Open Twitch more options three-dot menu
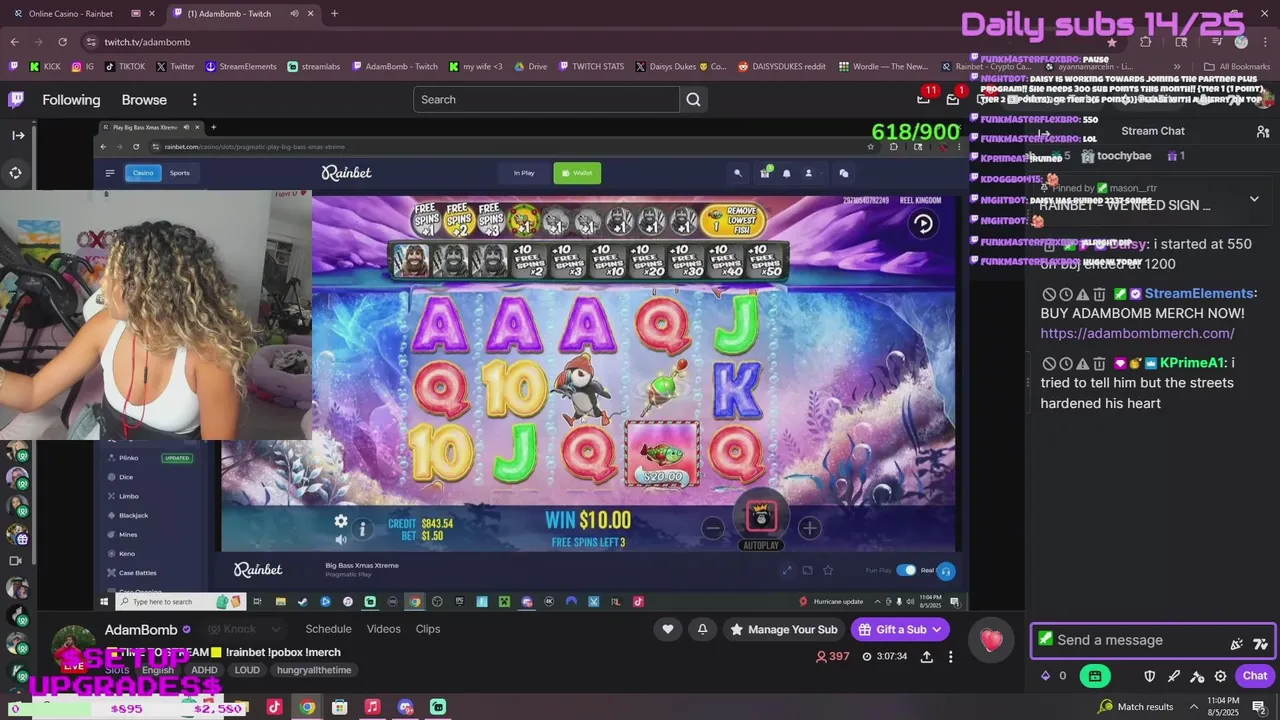 tap(194, 100)
